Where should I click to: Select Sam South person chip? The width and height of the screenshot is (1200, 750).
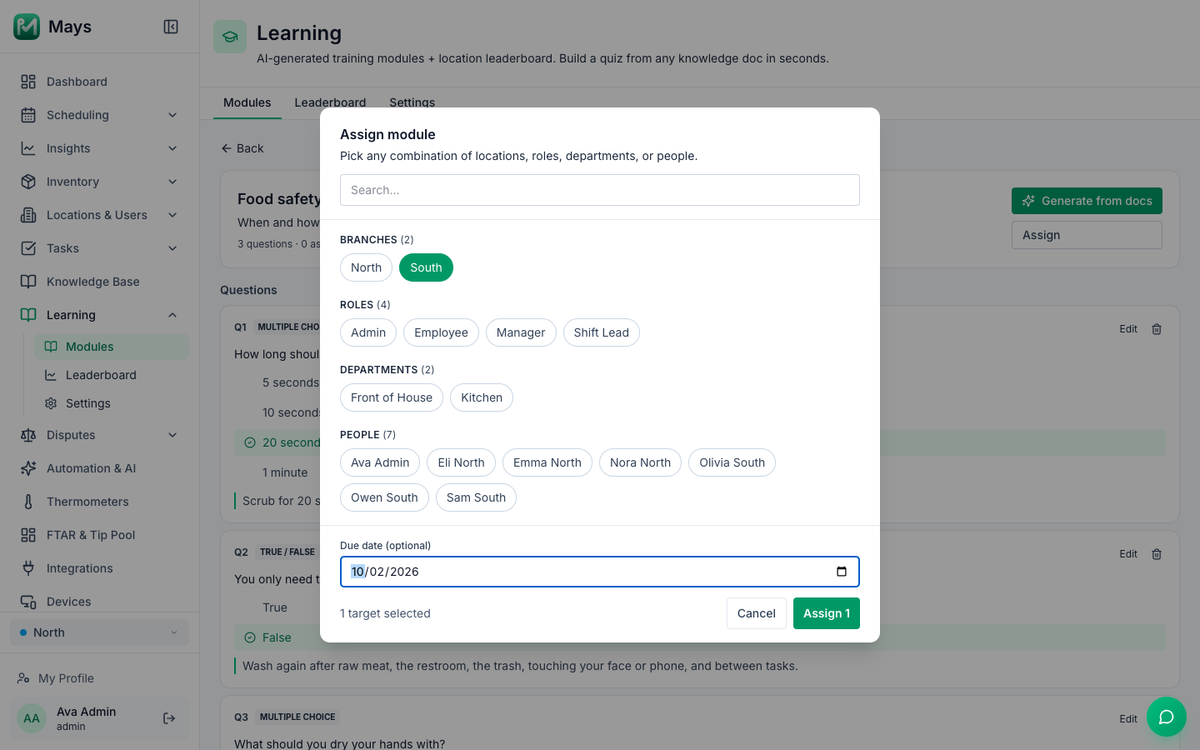pos(476,498)
